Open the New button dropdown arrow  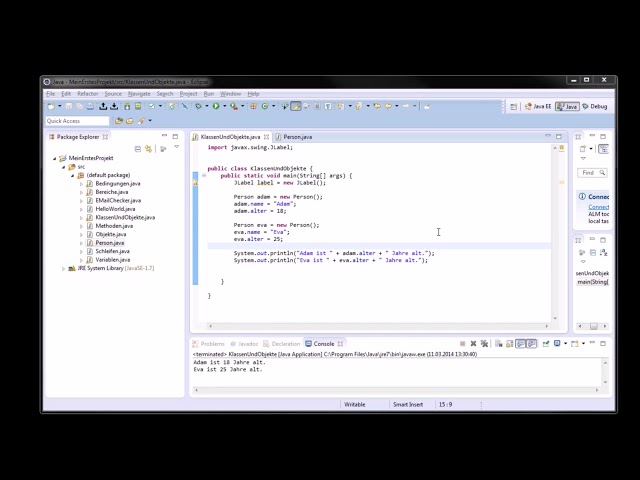pos(60,106)
